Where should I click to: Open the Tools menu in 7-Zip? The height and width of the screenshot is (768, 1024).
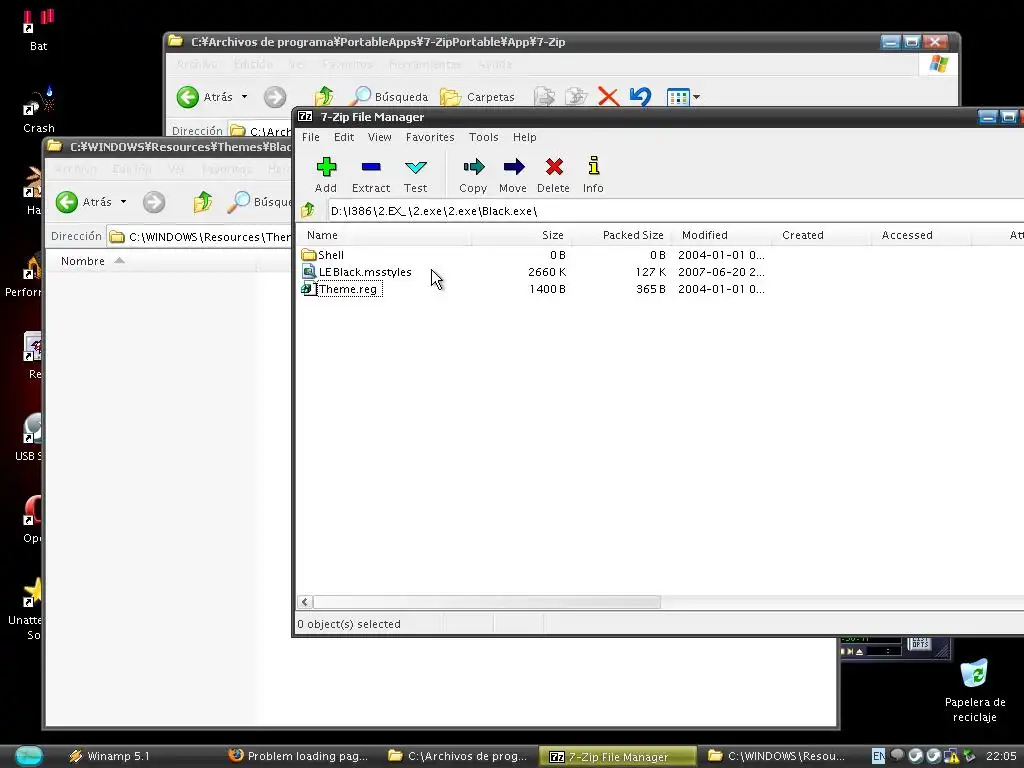point(484,137)
